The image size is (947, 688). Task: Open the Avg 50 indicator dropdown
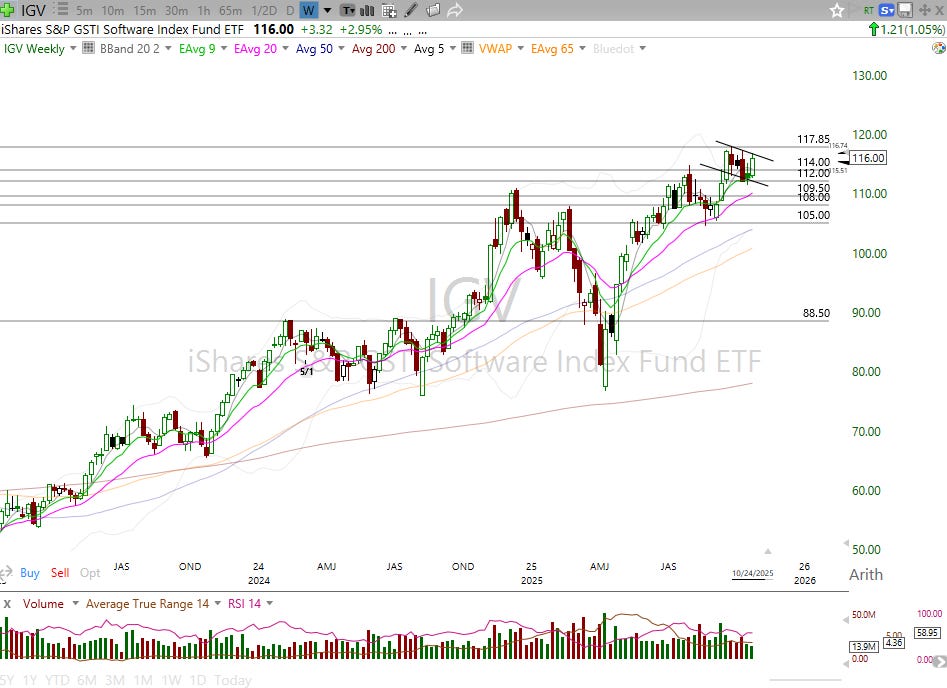coord(341,48)
